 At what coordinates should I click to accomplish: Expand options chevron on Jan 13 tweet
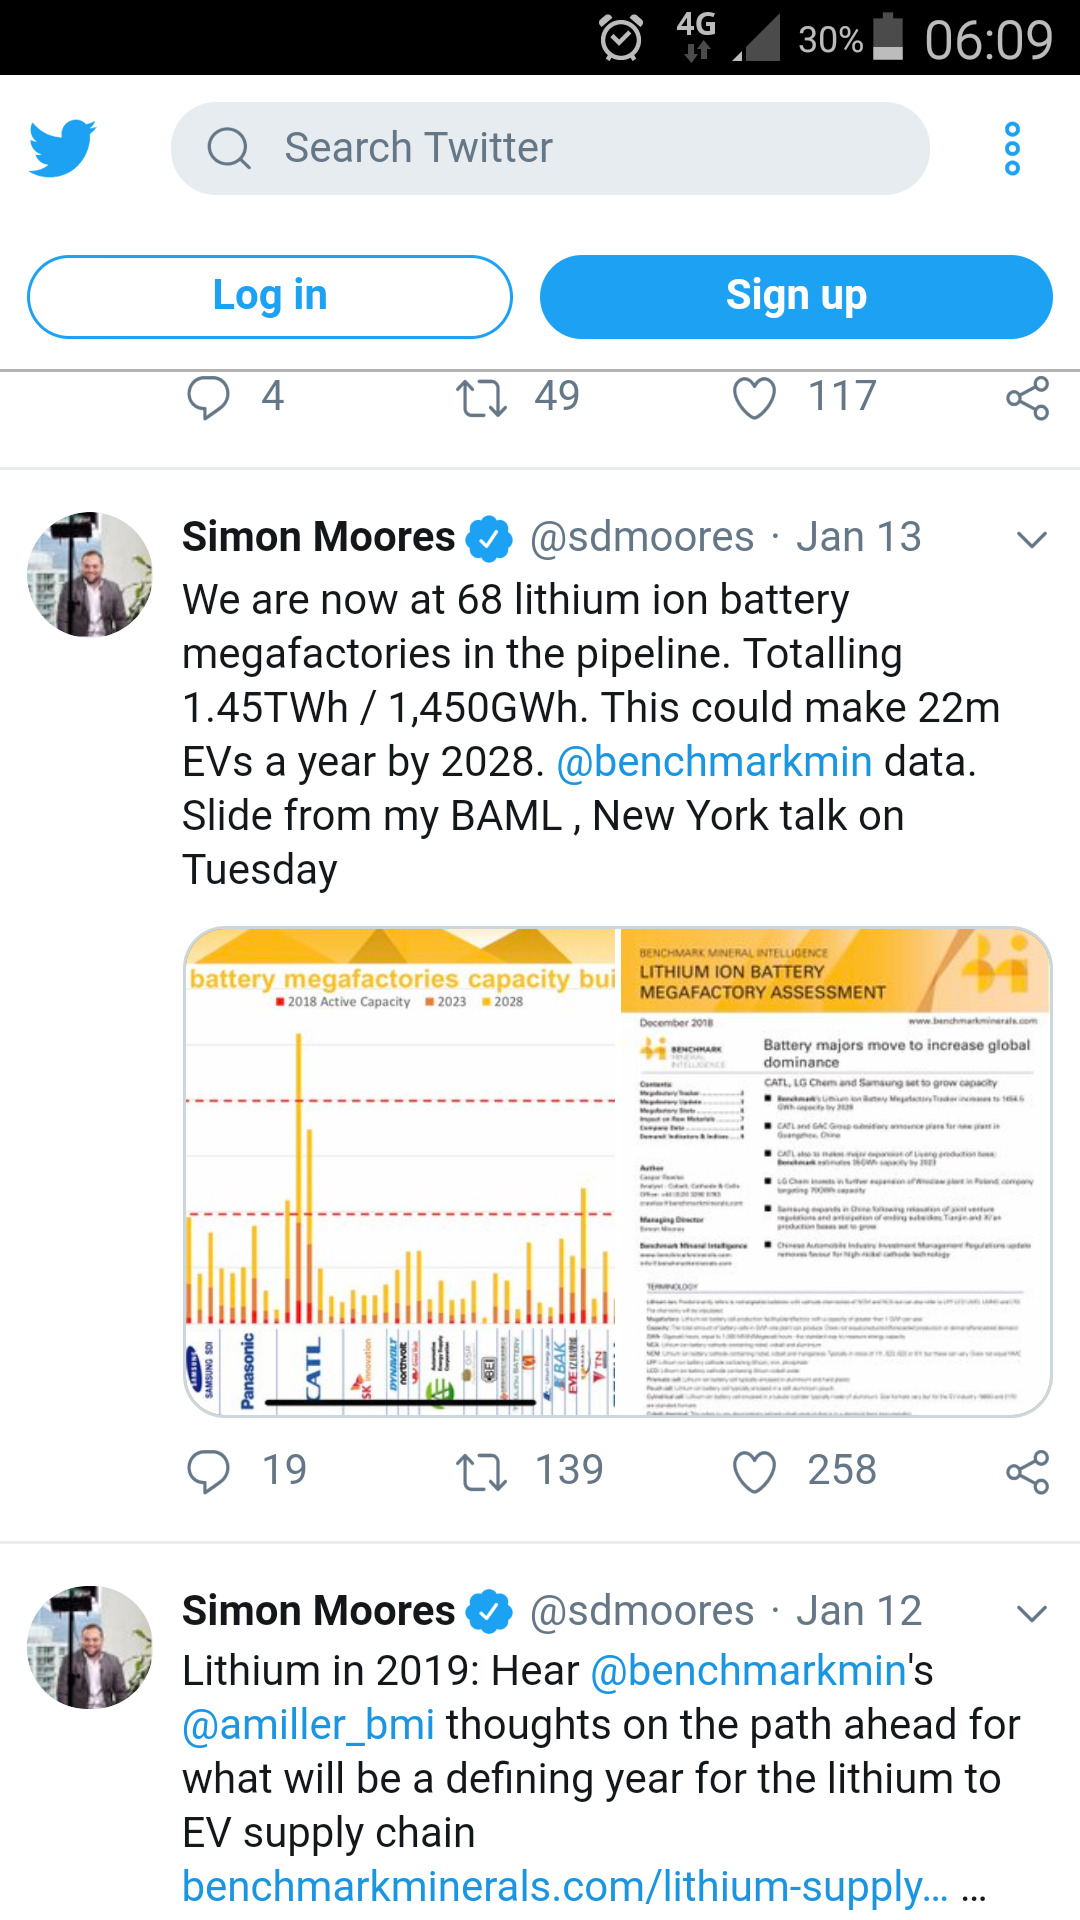pyautogui.click(x=1031, y=540)
